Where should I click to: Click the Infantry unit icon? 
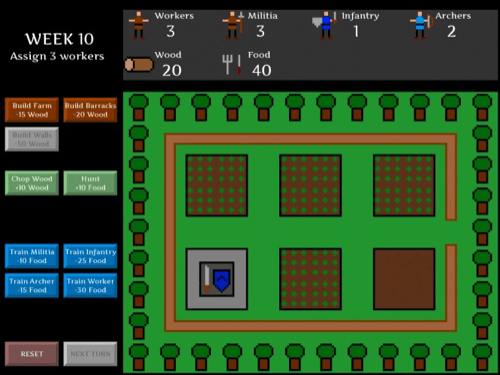click(325, 26)
